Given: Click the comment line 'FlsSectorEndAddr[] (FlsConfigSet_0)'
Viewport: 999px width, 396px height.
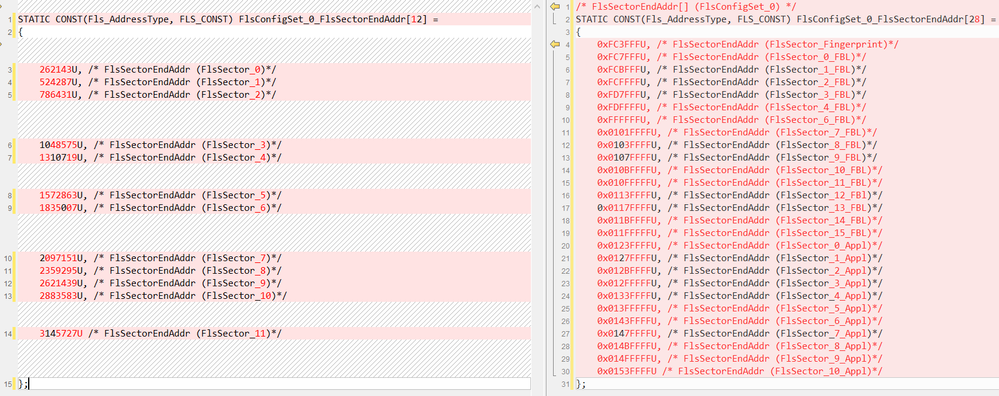Looking at the screenshot, I should 787,6.
